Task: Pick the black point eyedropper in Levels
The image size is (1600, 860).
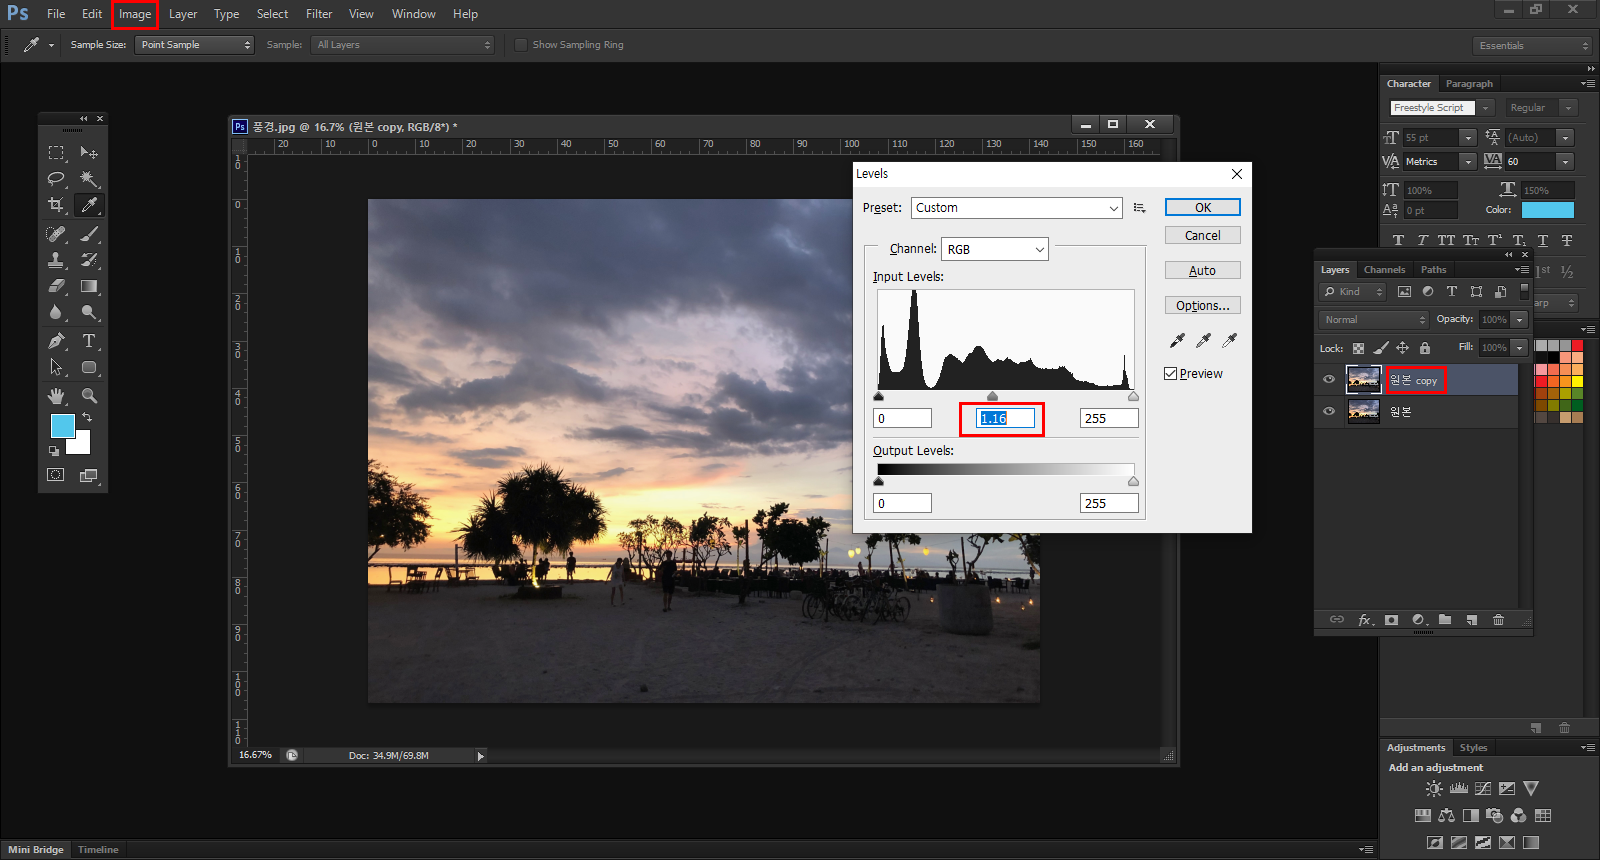Action: pyautogui.click(x=1177, y=341)
